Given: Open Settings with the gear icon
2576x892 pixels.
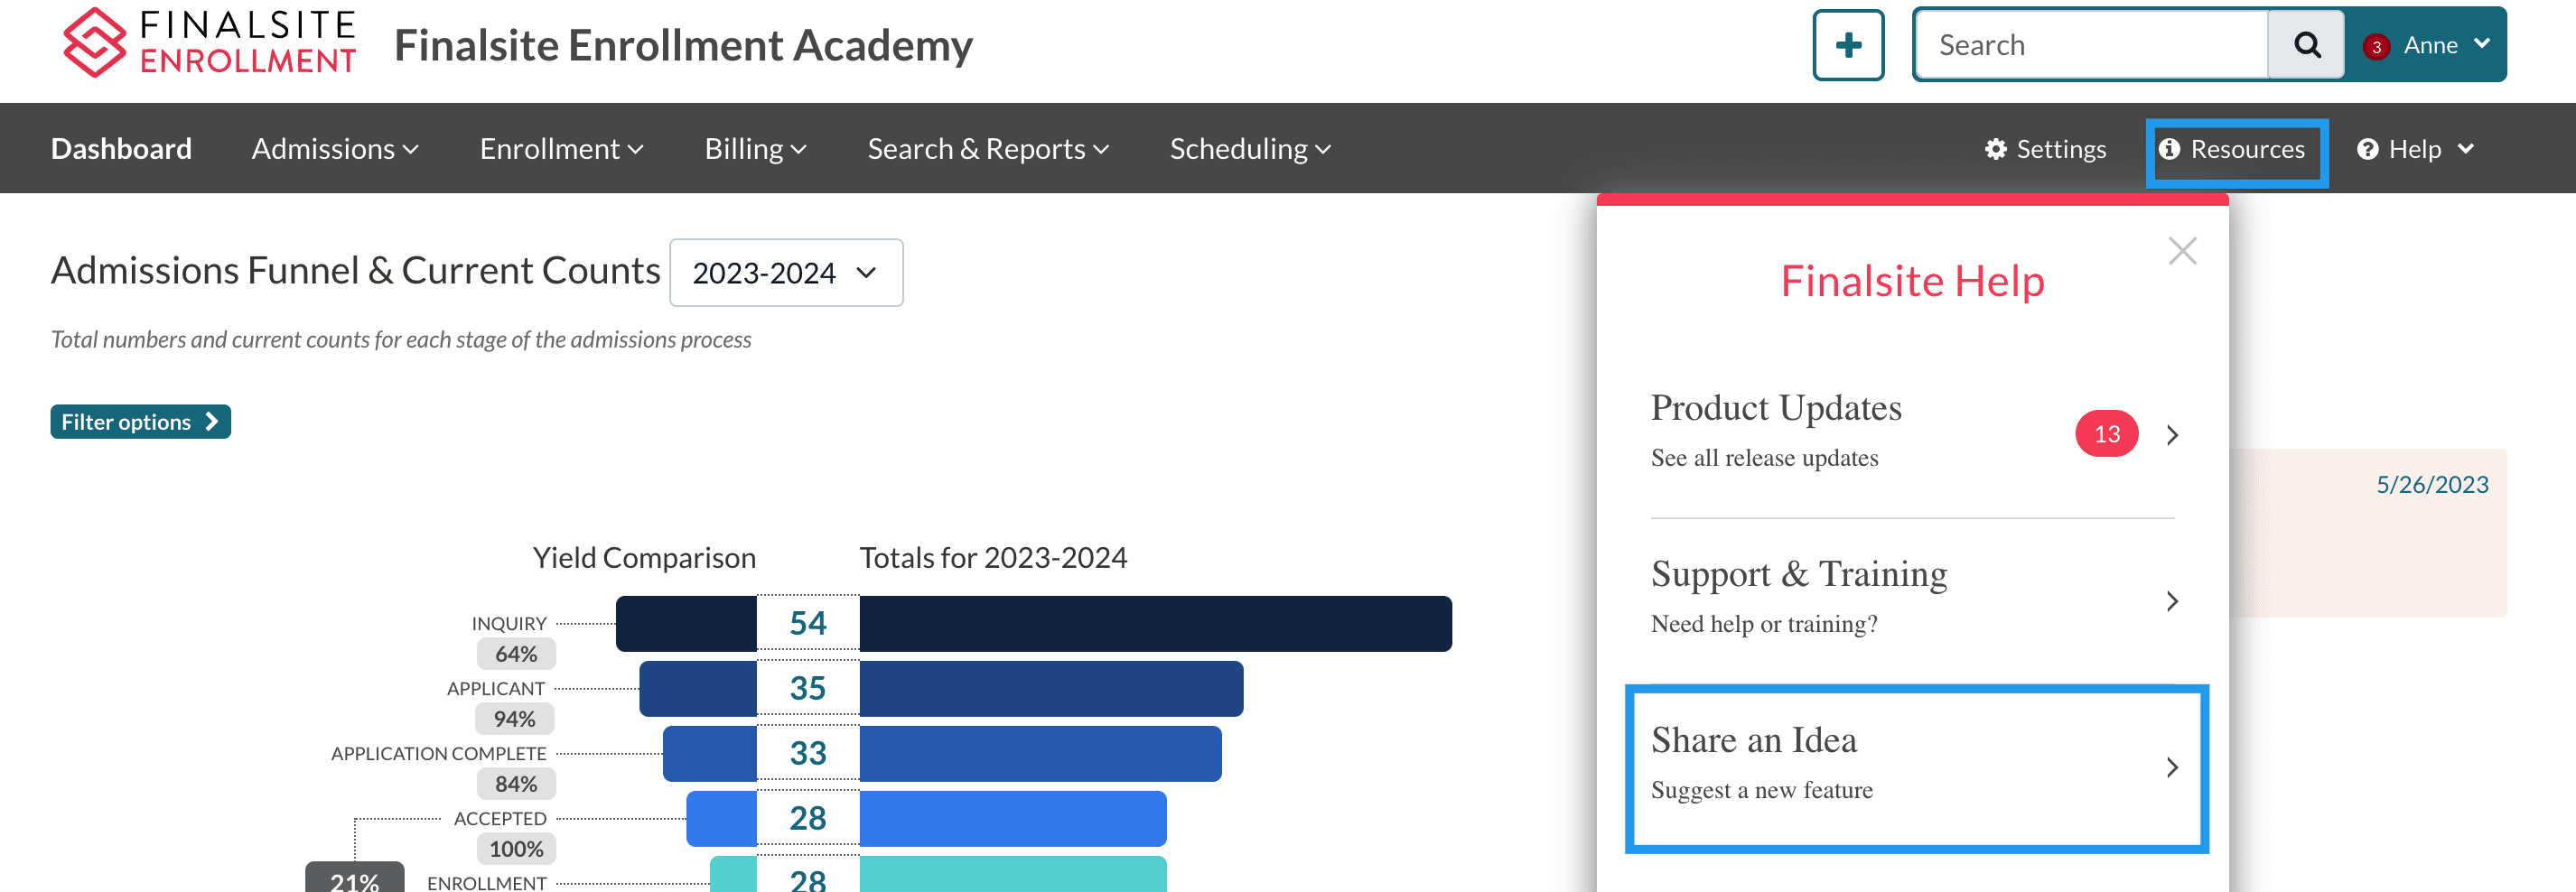Looking at the screenshot, I should pyautogui.click(x=2045, y=149).
